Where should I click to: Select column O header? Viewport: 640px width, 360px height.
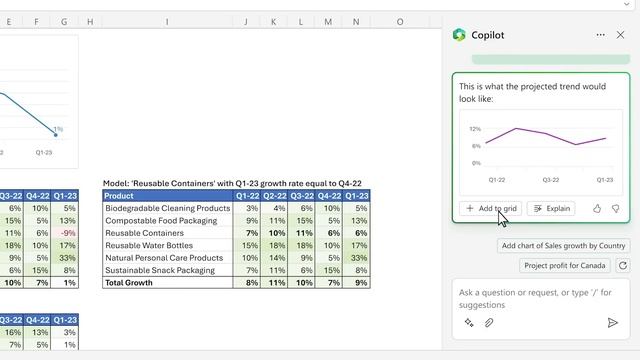tap(400, 22)
